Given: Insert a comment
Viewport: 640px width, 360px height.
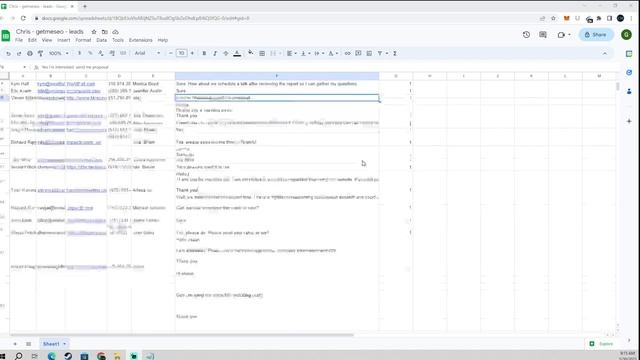Looking at the screenshot, I should tap(358, 53).
